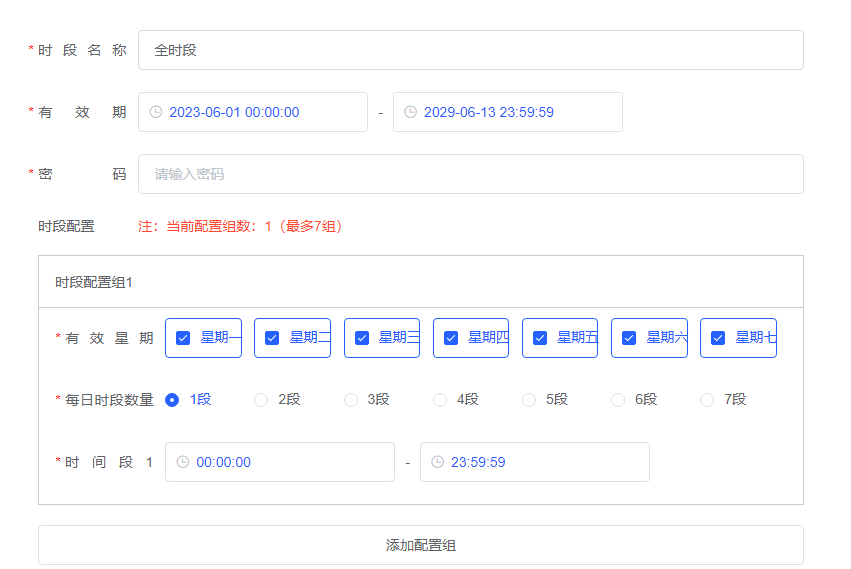Screen dimensions: 851x569
Task: Open the start date picker 2023-06-01
Action: click(x=253, y=112)
